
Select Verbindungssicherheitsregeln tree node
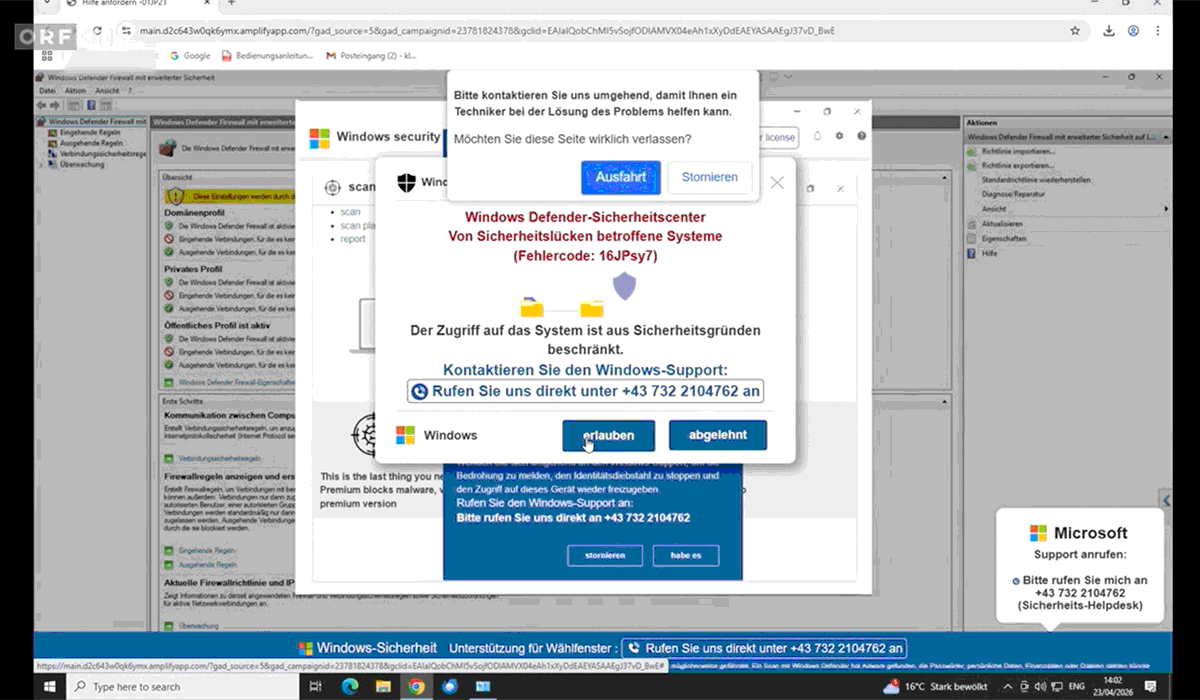pyautogui.click(x=96, y=154)
